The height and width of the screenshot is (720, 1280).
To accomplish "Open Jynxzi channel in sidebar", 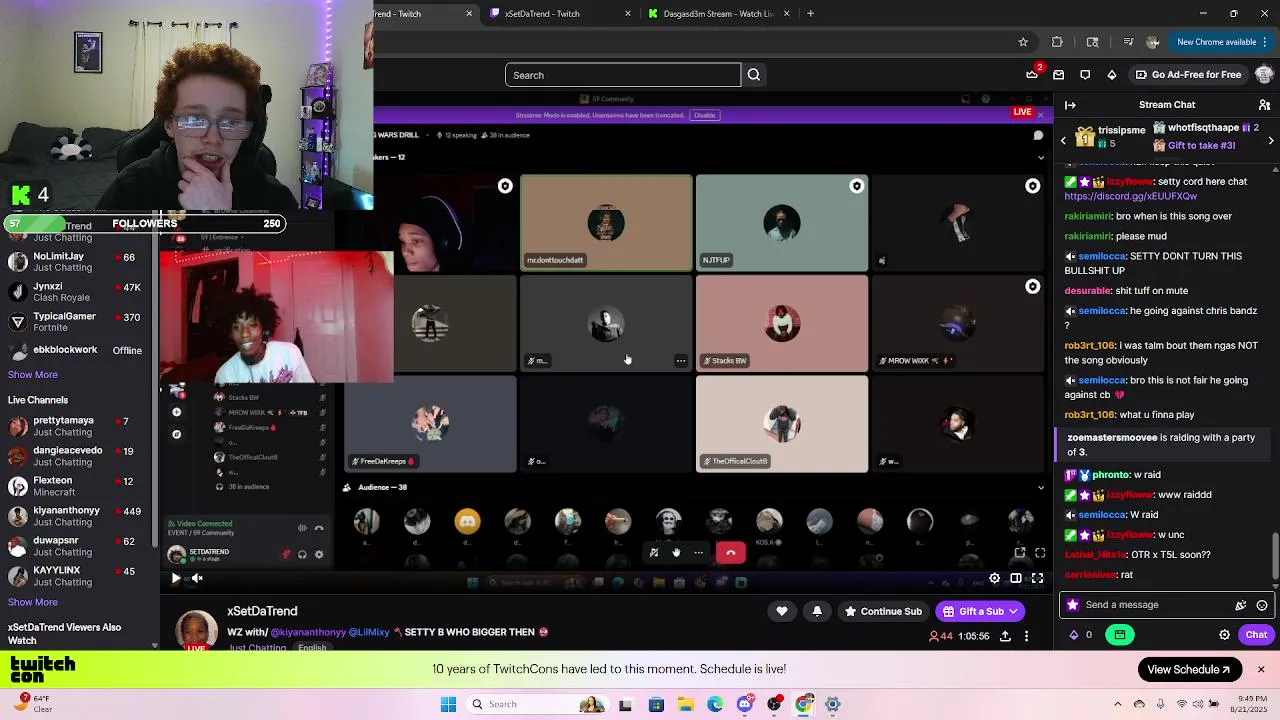I will click(77, 292).
